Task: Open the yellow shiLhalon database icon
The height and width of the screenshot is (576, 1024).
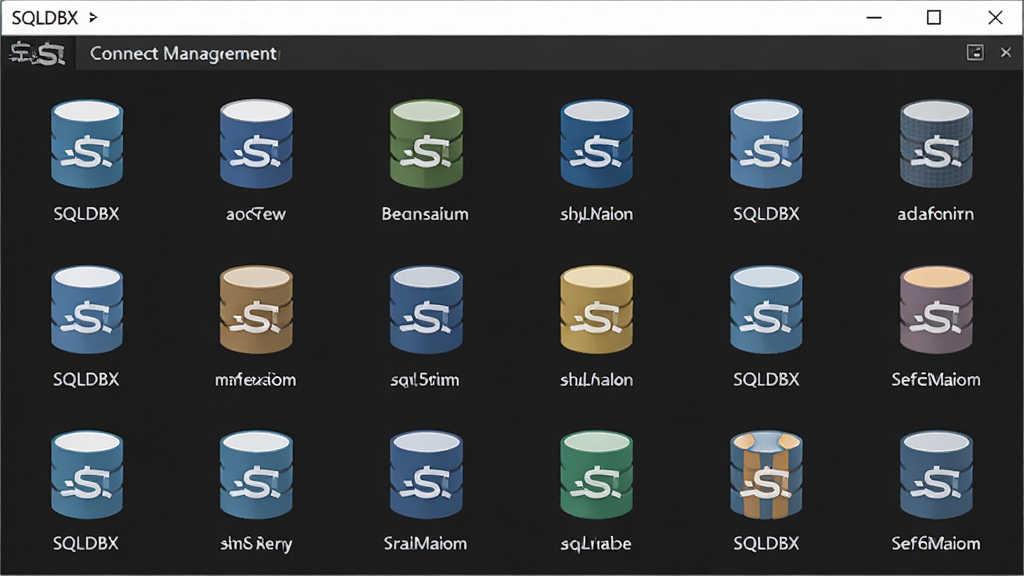Action: click(x=596, y=309)
